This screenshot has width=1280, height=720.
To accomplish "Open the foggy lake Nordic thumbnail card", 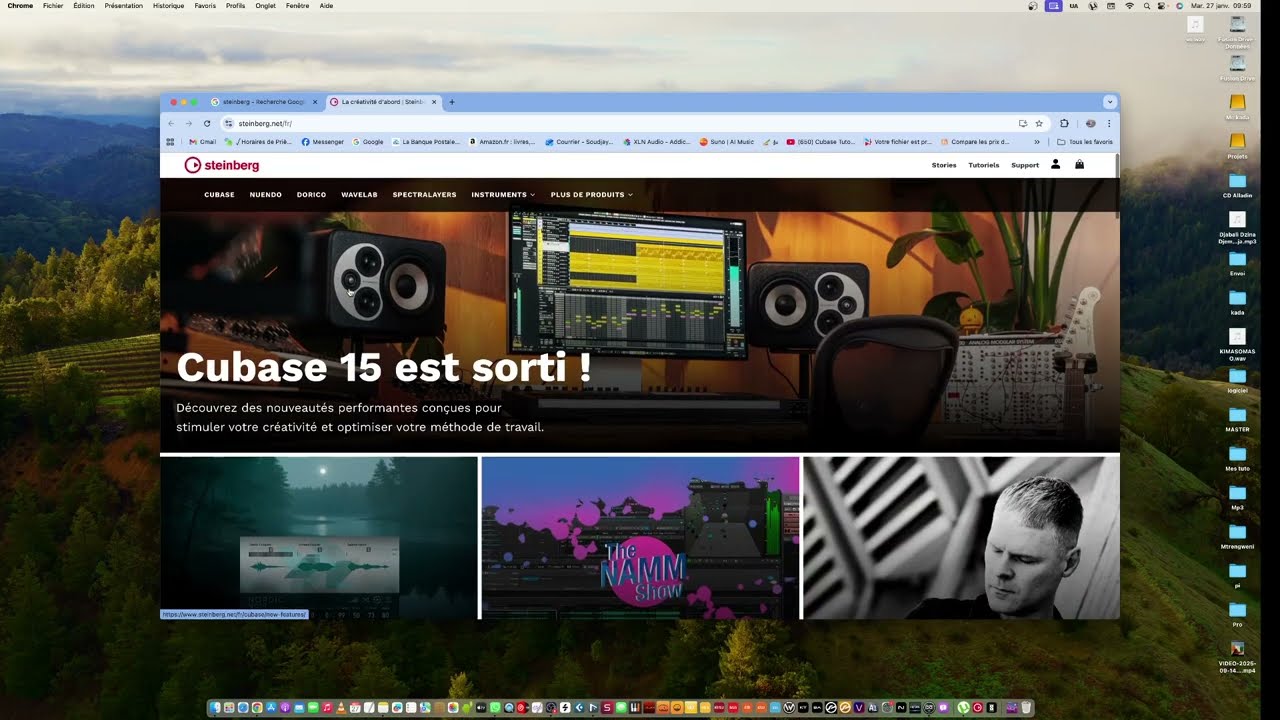I will coord(319,538).
